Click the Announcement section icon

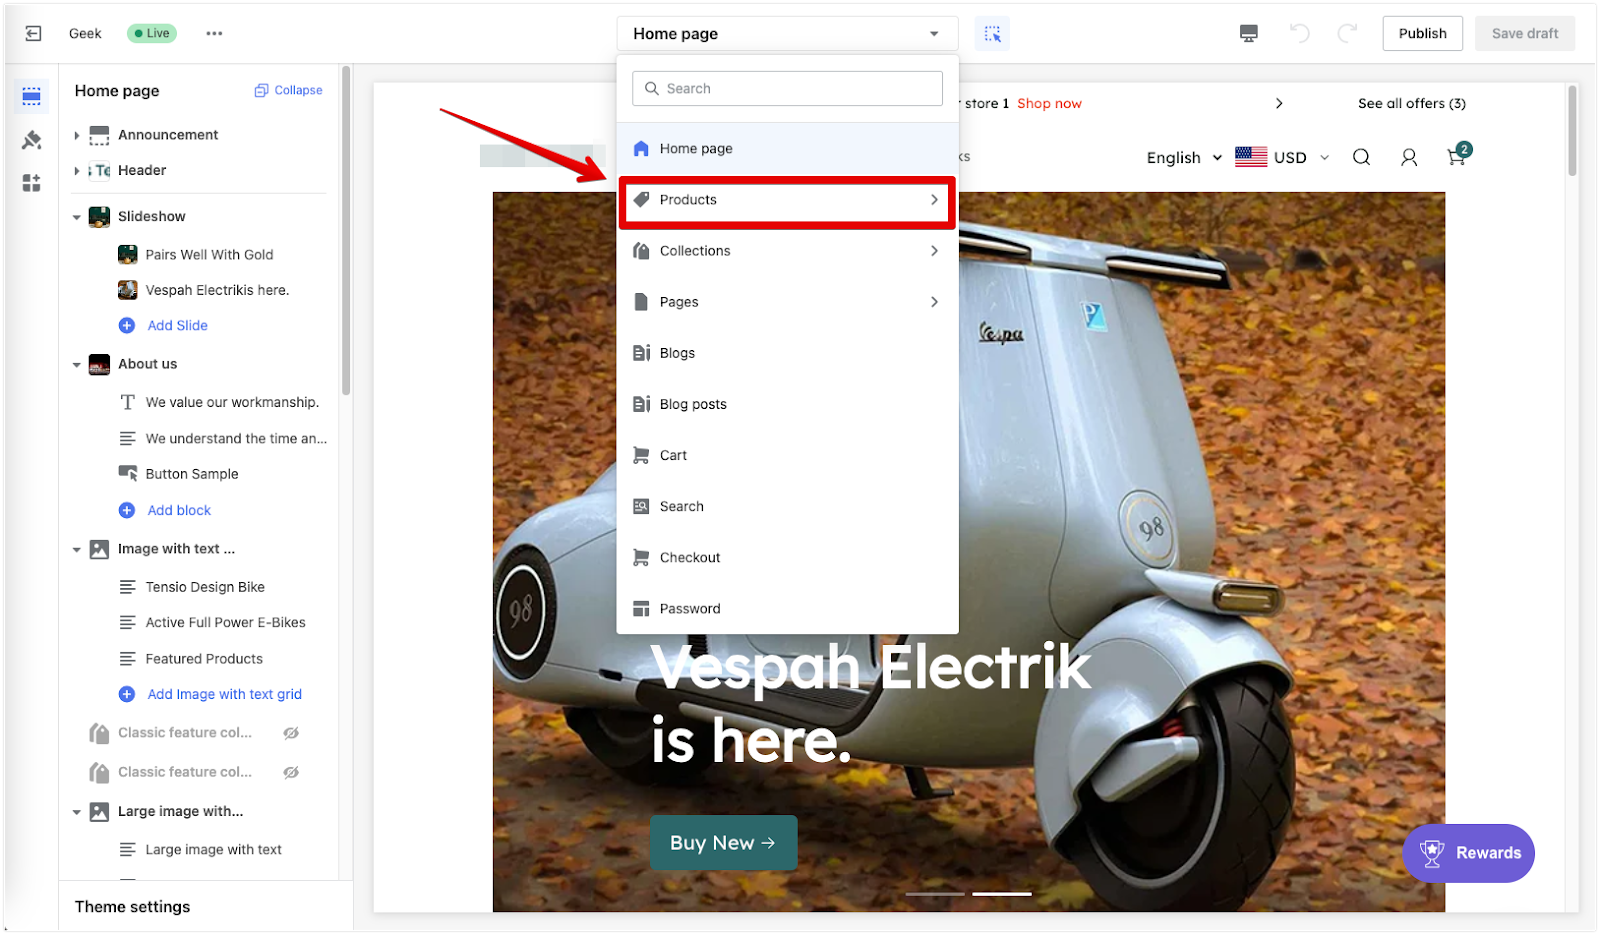coord(99,135)
